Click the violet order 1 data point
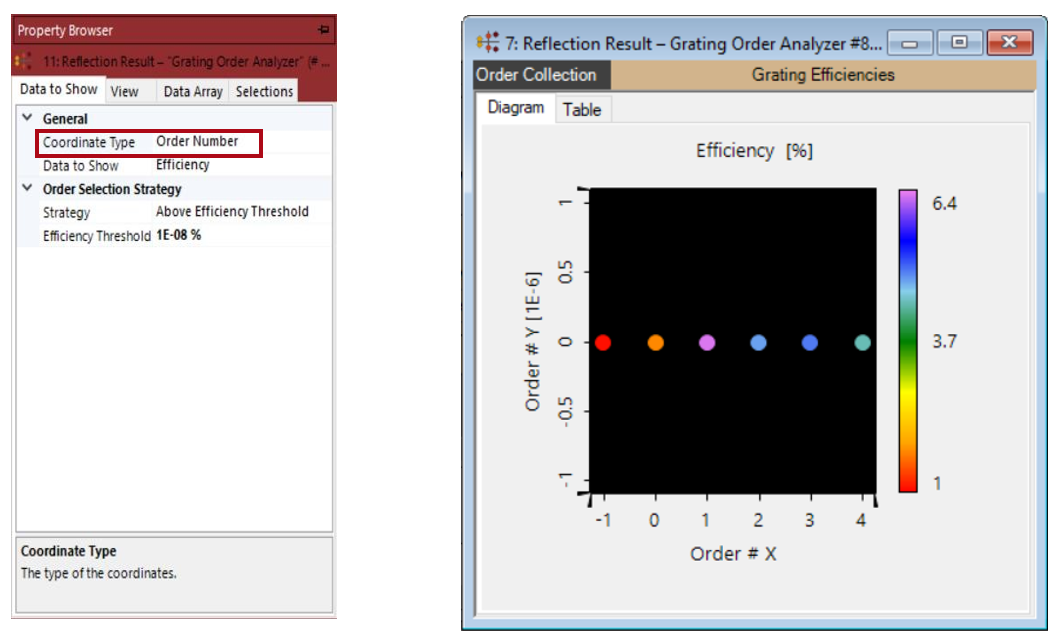Image resolution: width=1060 pixels, height=643 pixels. [x=707, y=343]
